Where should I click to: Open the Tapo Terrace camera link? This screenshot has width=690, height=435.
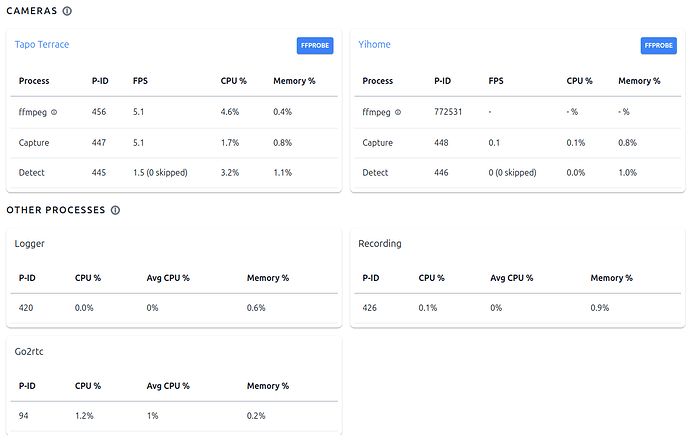coord(42,44)
